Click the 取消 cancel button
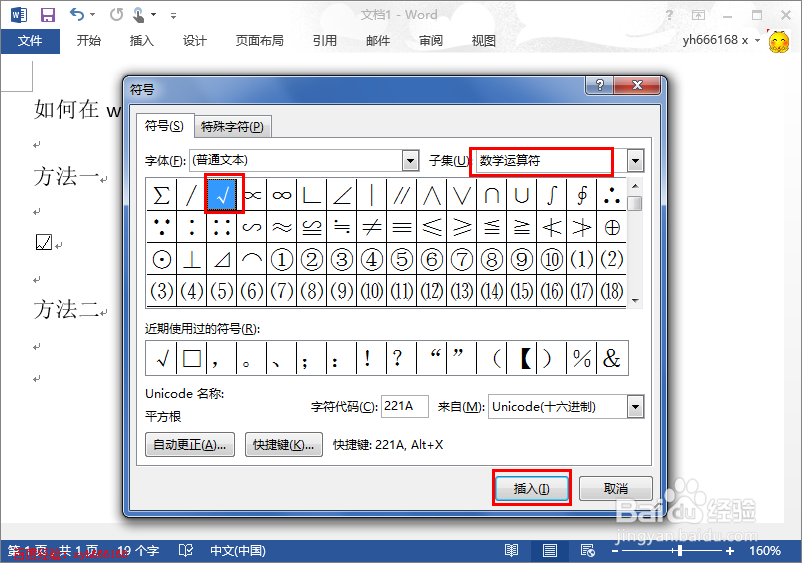Screen dimensions: 802x563 coord(616,488)
